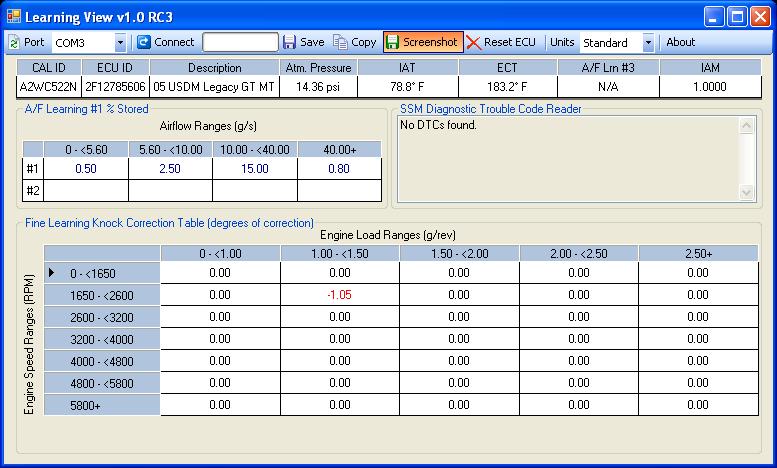The width and height of the screenshot is (777, 468).
Task: Select the CAL ID value A2WC522N
Action: [49, 87]
